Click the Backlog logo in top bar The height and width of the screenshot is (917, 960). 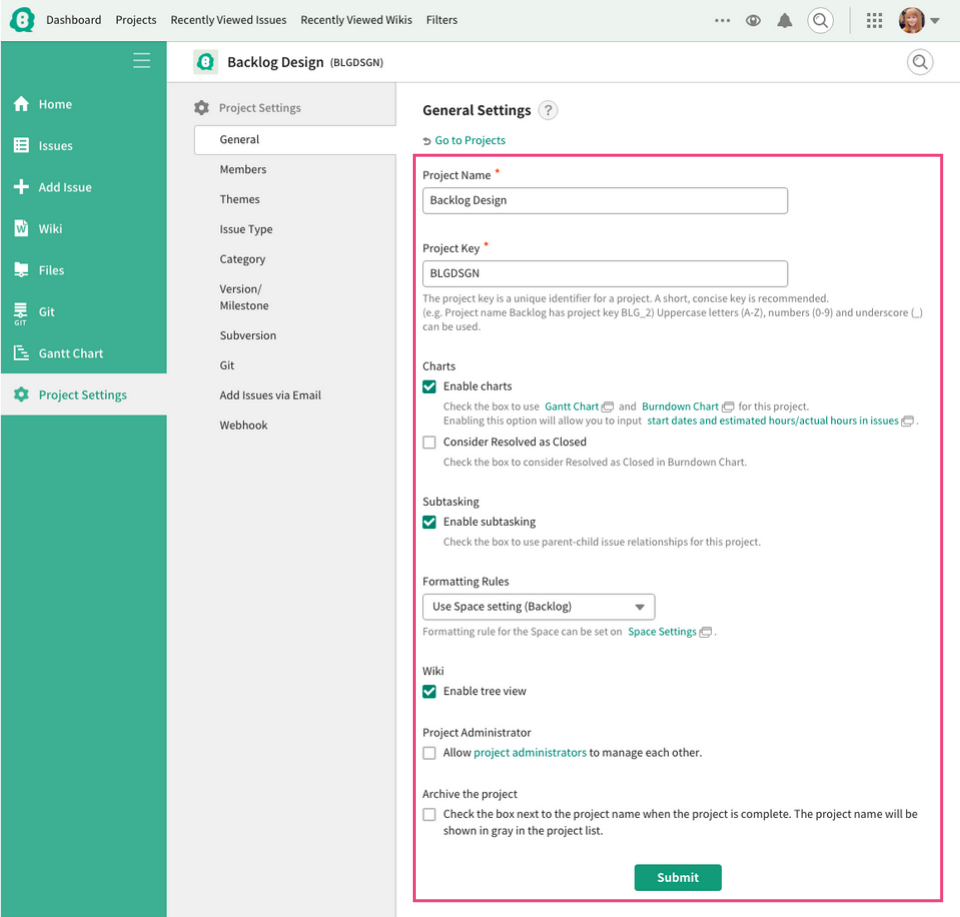click(x=22, y=20)
